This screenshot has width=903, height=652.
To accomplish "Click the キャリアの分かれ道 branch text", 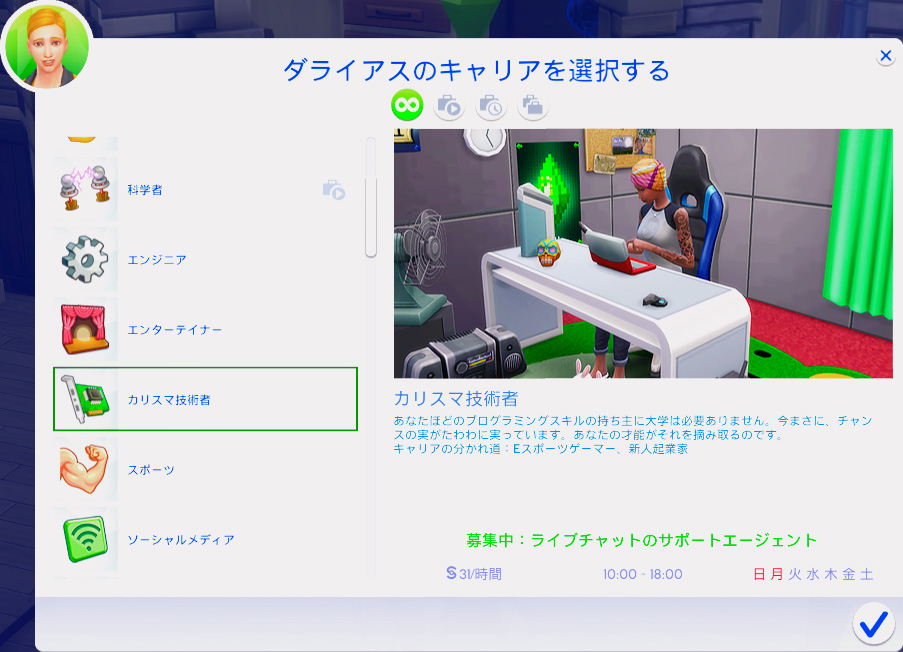I will [x=541, y=449].
